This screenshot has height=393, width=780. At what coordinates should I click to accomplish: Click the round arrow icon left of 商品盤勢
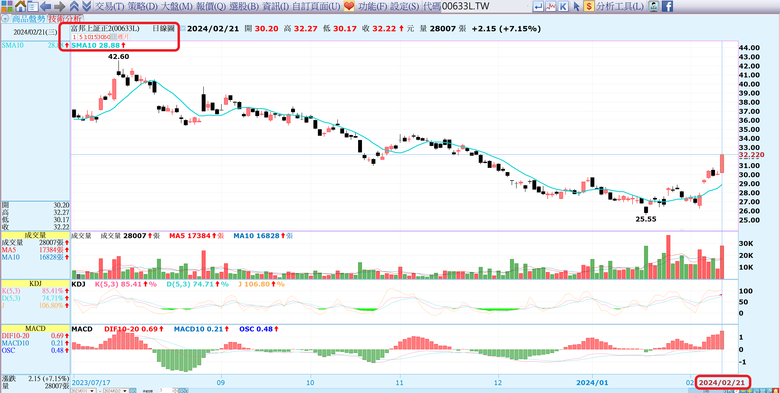(5, 19)
